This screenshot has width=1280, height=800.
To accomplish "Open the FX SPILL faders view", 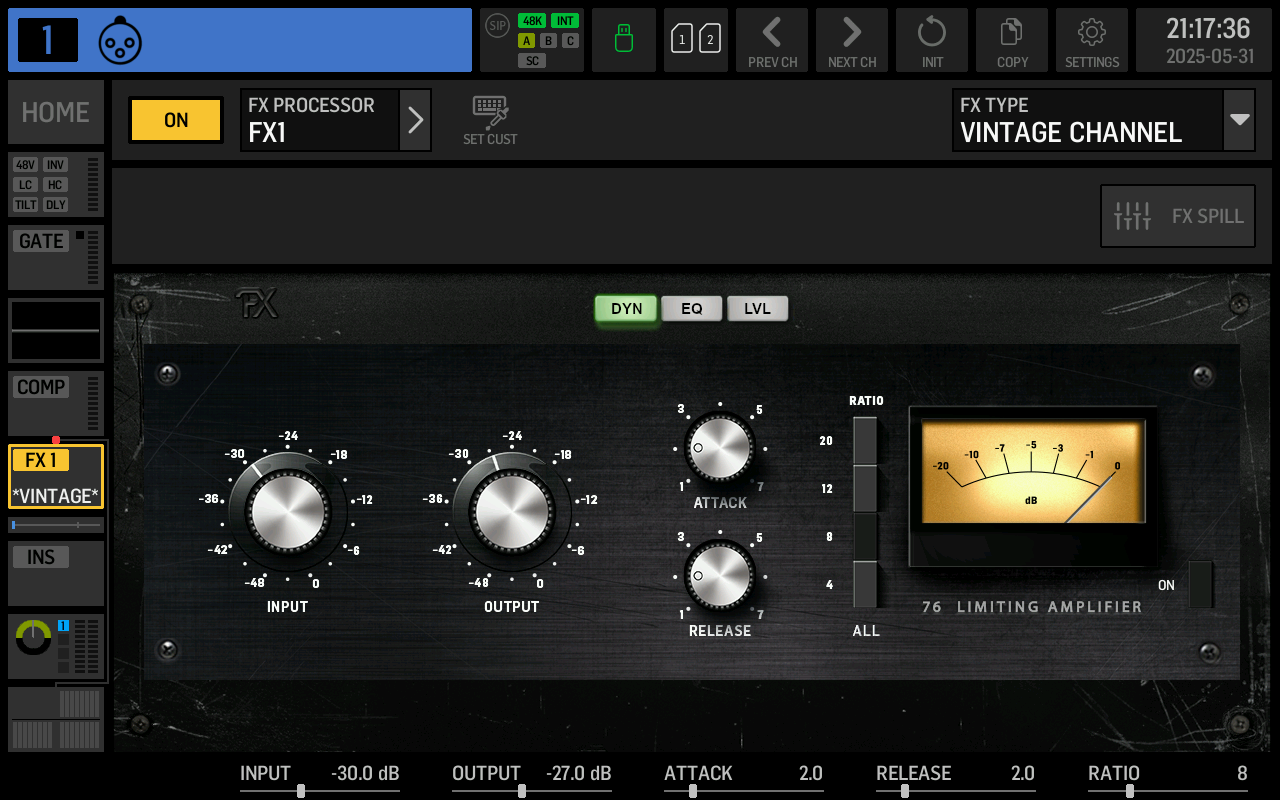I will pos(1177,216).
